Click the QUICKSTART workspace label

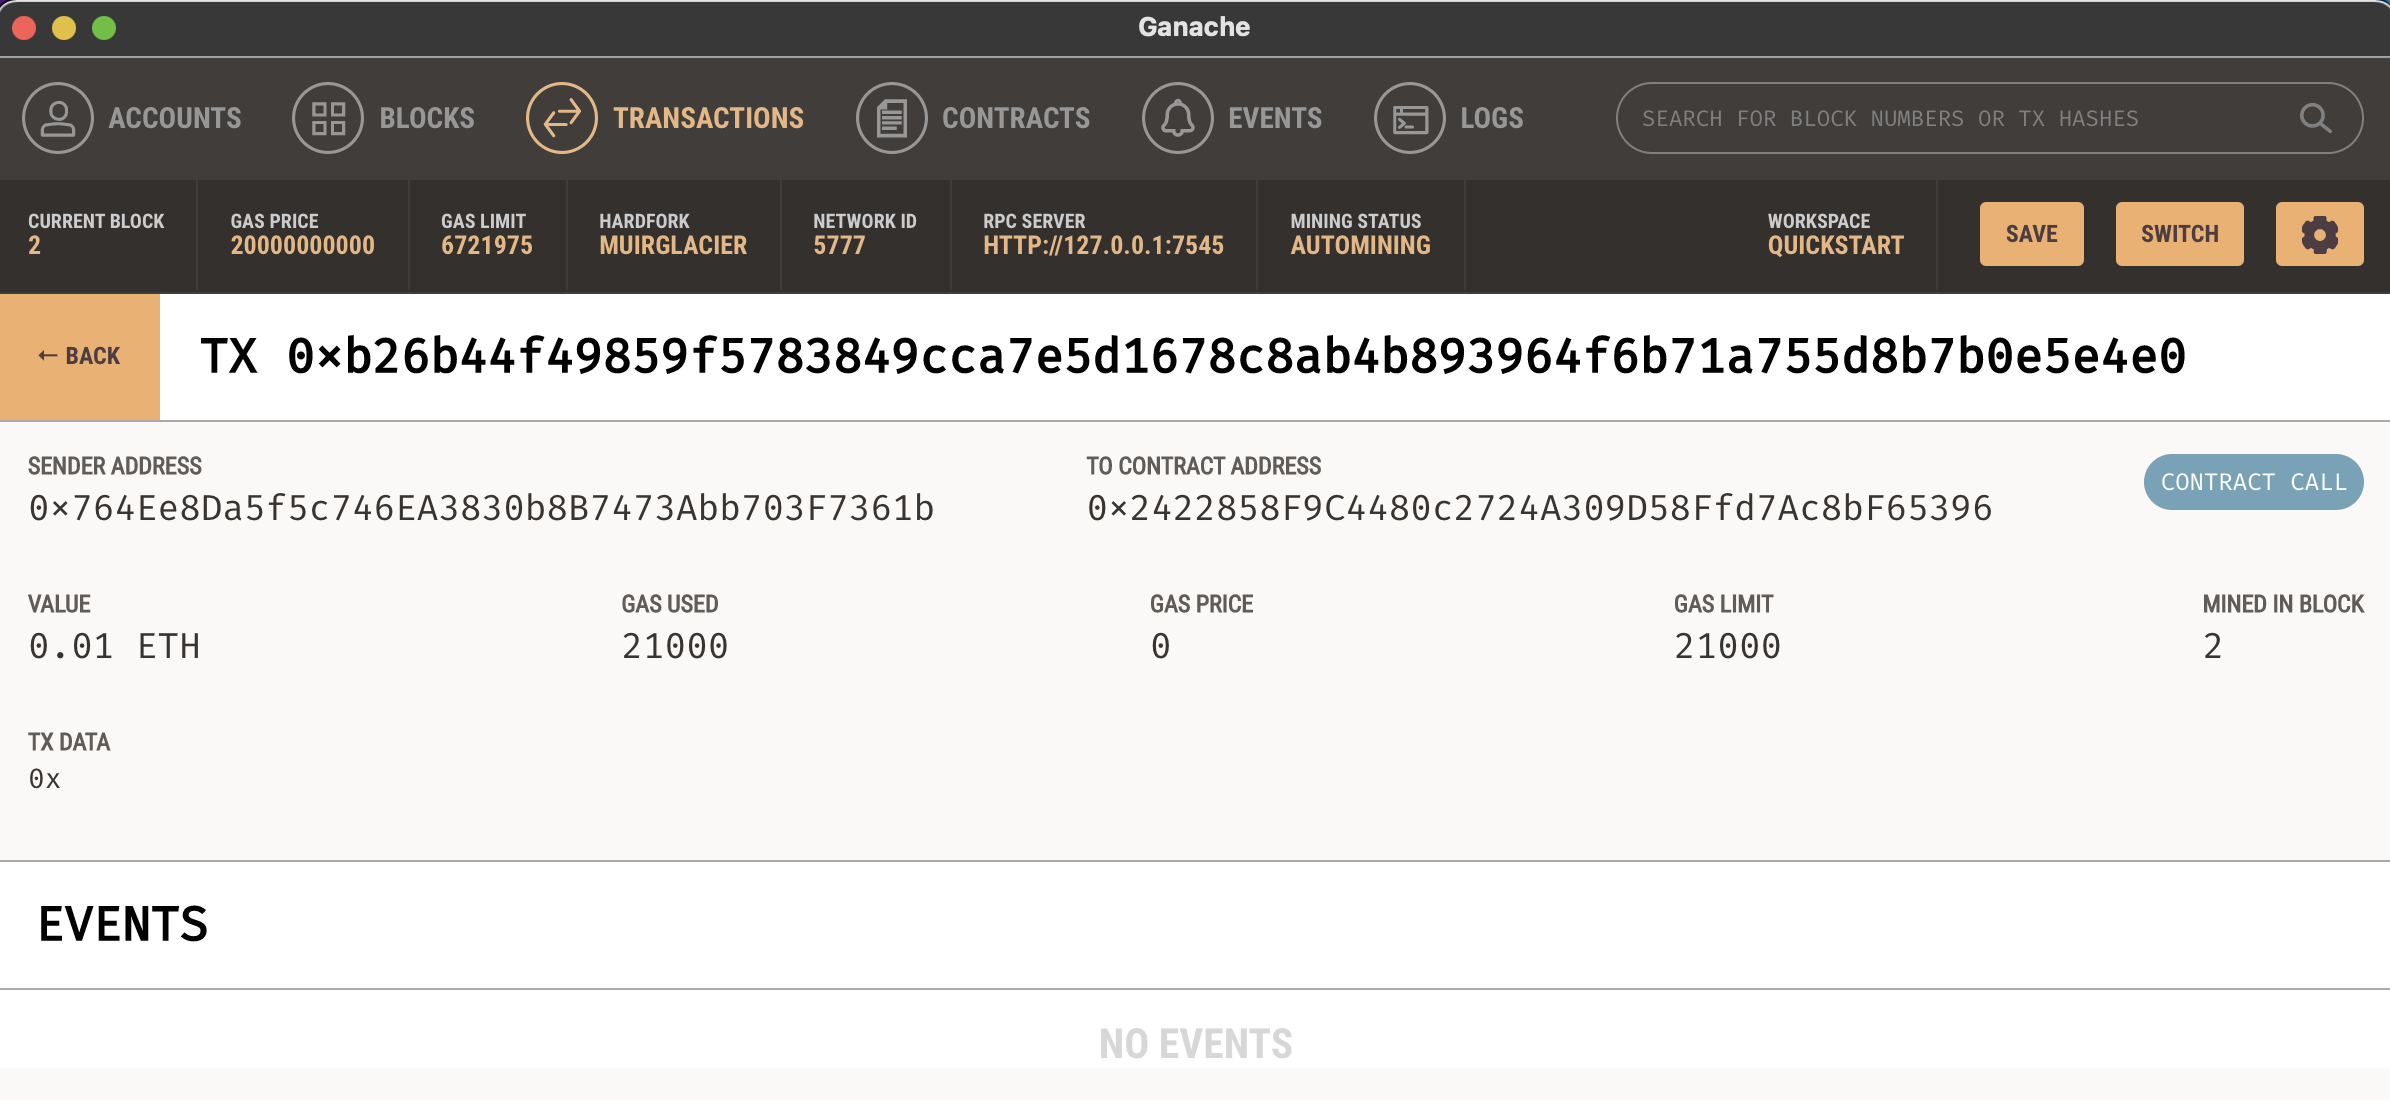[1835, 245]
